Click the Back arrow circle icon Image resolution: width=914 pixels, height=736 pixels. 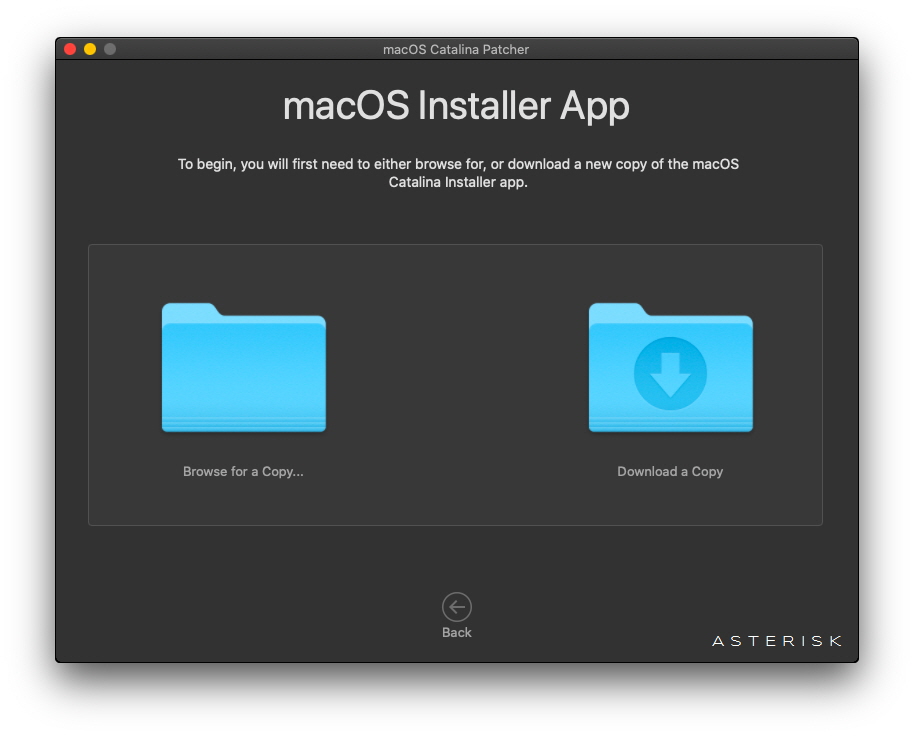pos(456,607)
